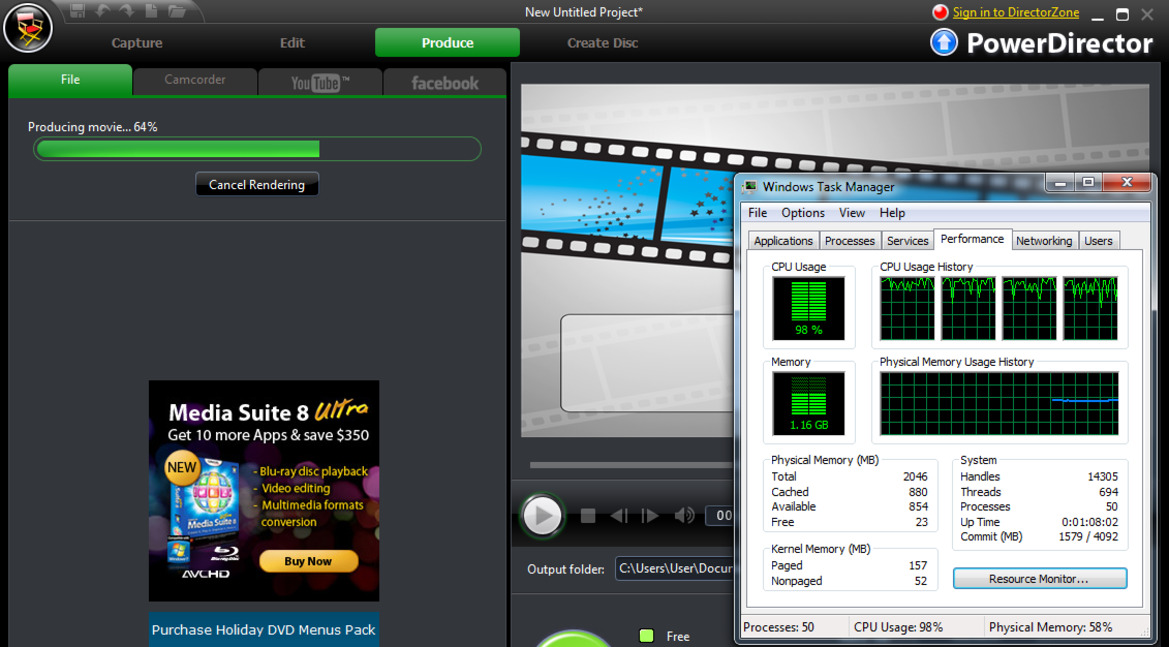The image size is (1169, 647).
Task: Redo the action in PowerDirector
Action: [x=125, y=10]
